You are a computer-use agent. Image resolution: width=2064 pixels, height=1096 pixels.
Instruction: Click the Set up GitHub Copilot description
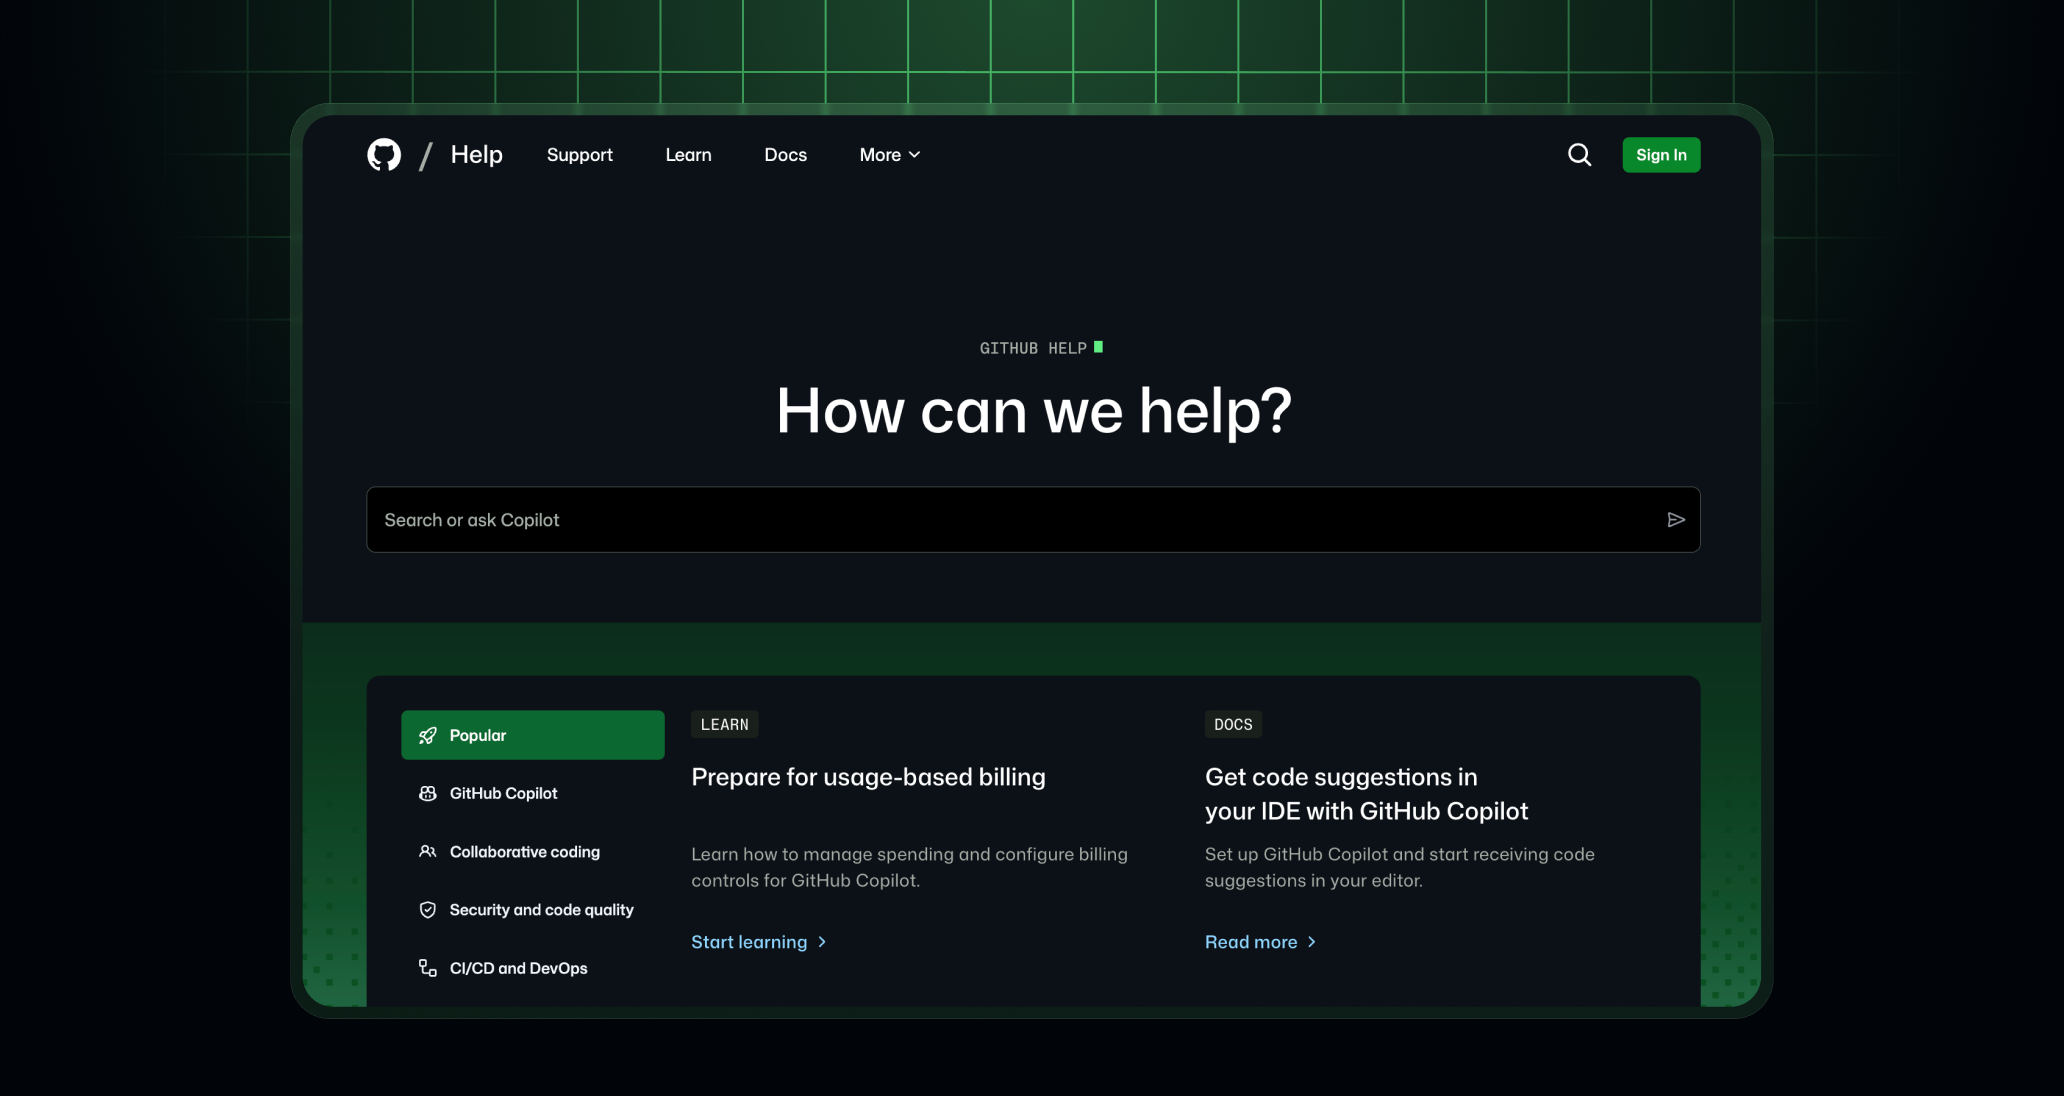pos(1400,867)
